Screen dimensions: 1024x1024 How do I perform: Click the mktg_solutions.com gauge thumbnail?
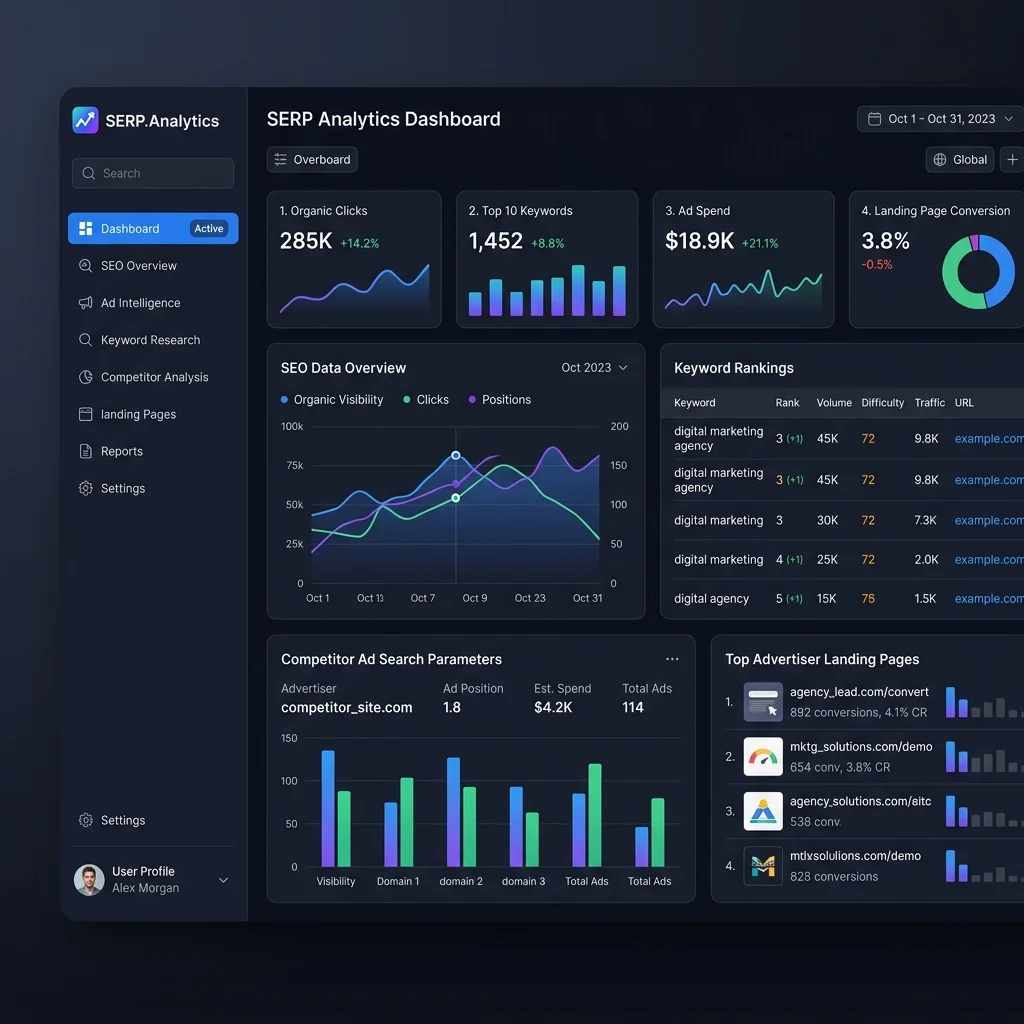[x=763, y=757]
